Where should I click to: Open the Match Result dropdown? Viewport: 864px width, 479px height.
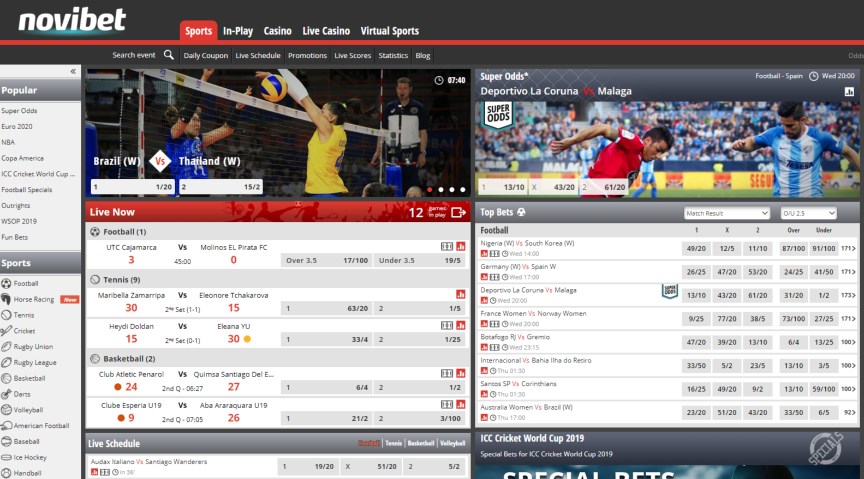click(x=726, y=213)
